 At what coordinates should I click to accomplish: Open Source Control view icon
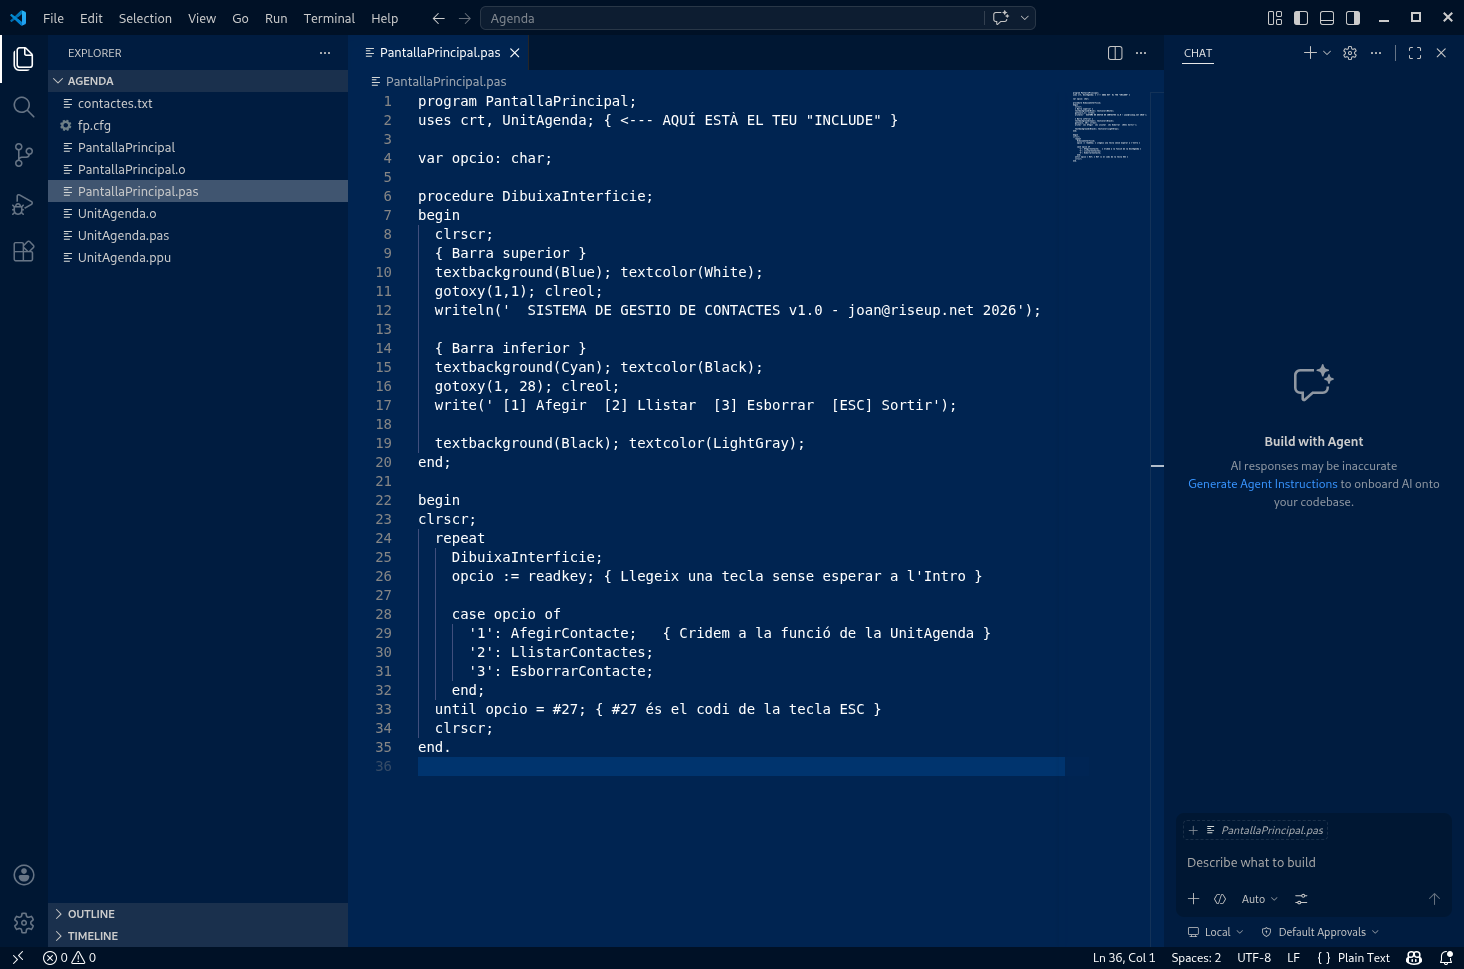(x=24, y=155)
